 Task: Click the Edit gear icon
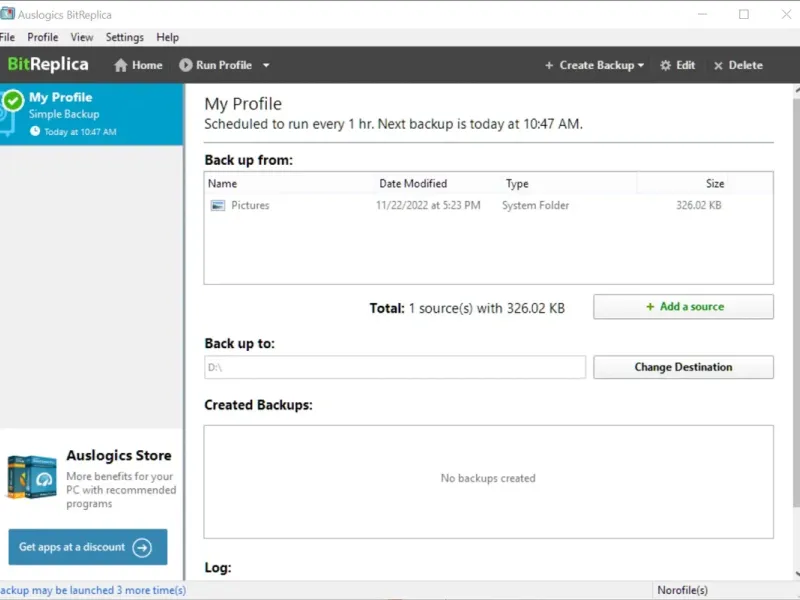666,66
